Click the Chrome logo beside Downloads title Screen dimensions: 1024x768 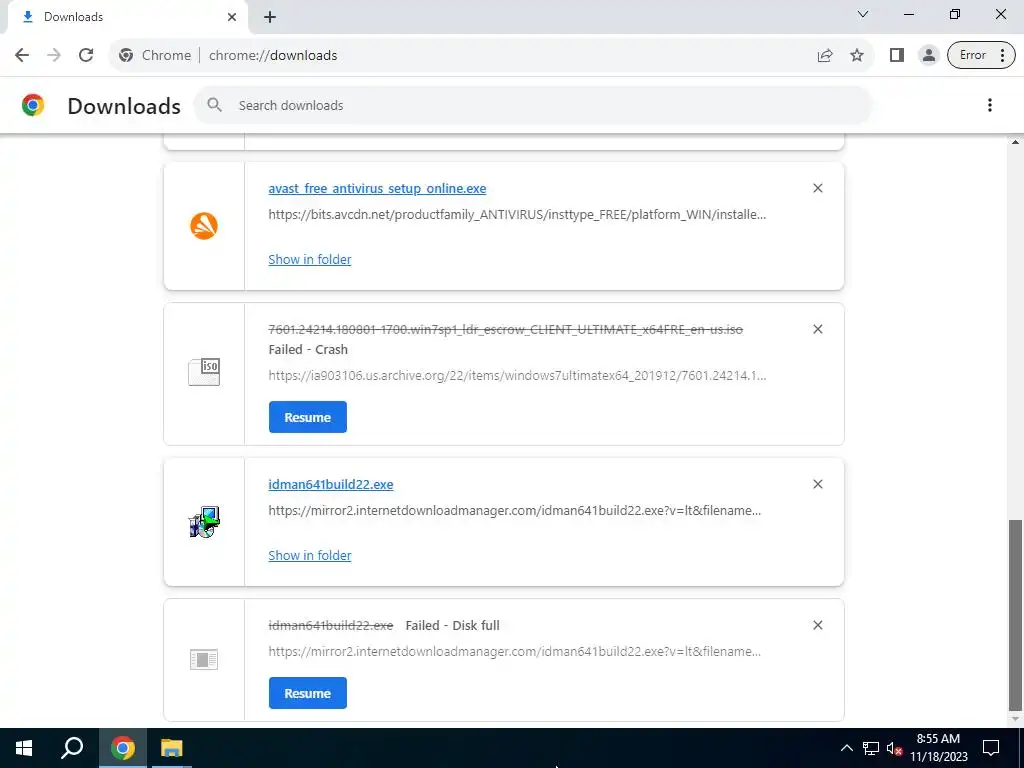pos(33,105)
